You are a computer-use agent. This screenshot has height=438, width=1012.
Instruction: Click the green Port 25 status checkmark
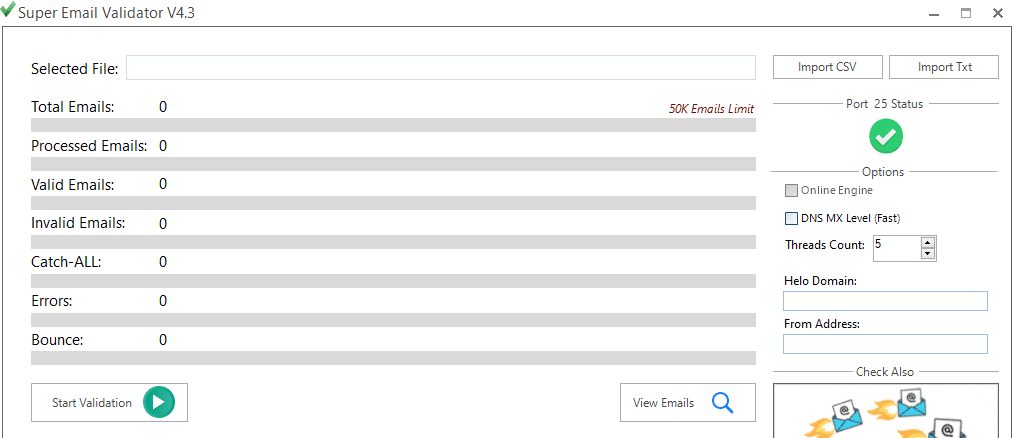pos(885,135)
